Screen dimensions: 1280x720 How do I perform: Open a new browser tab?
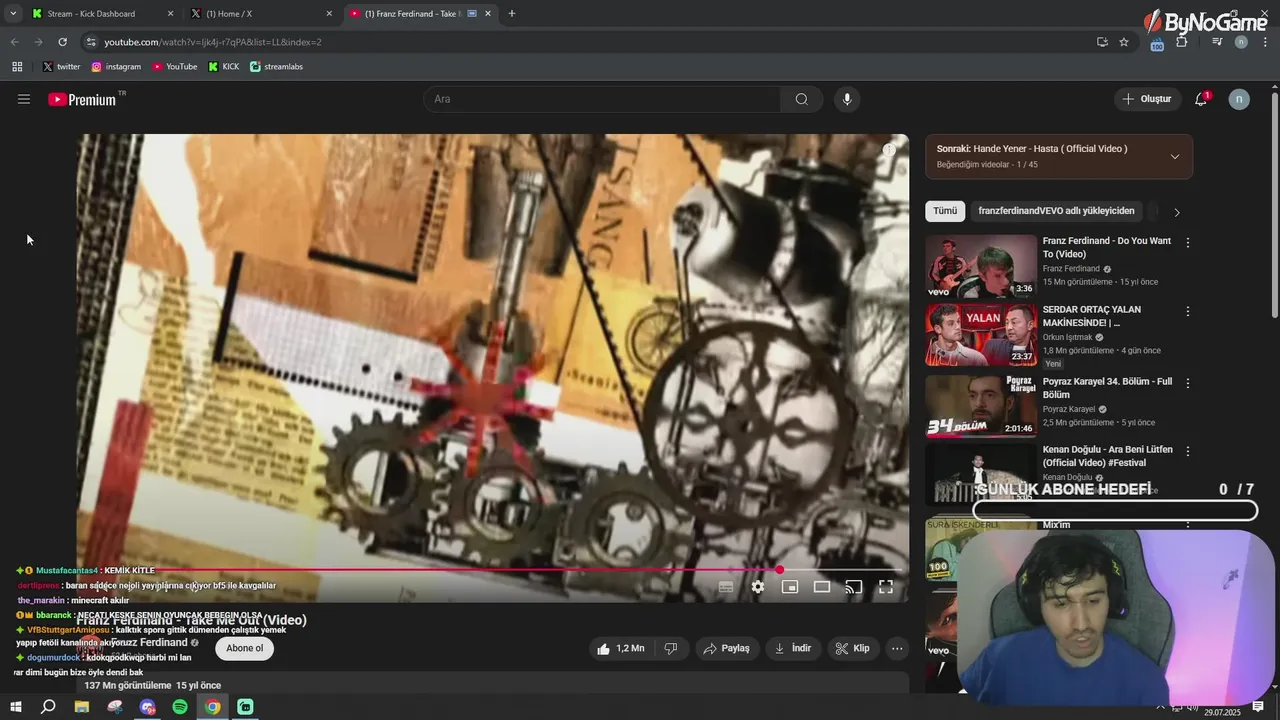coord(512,14)
